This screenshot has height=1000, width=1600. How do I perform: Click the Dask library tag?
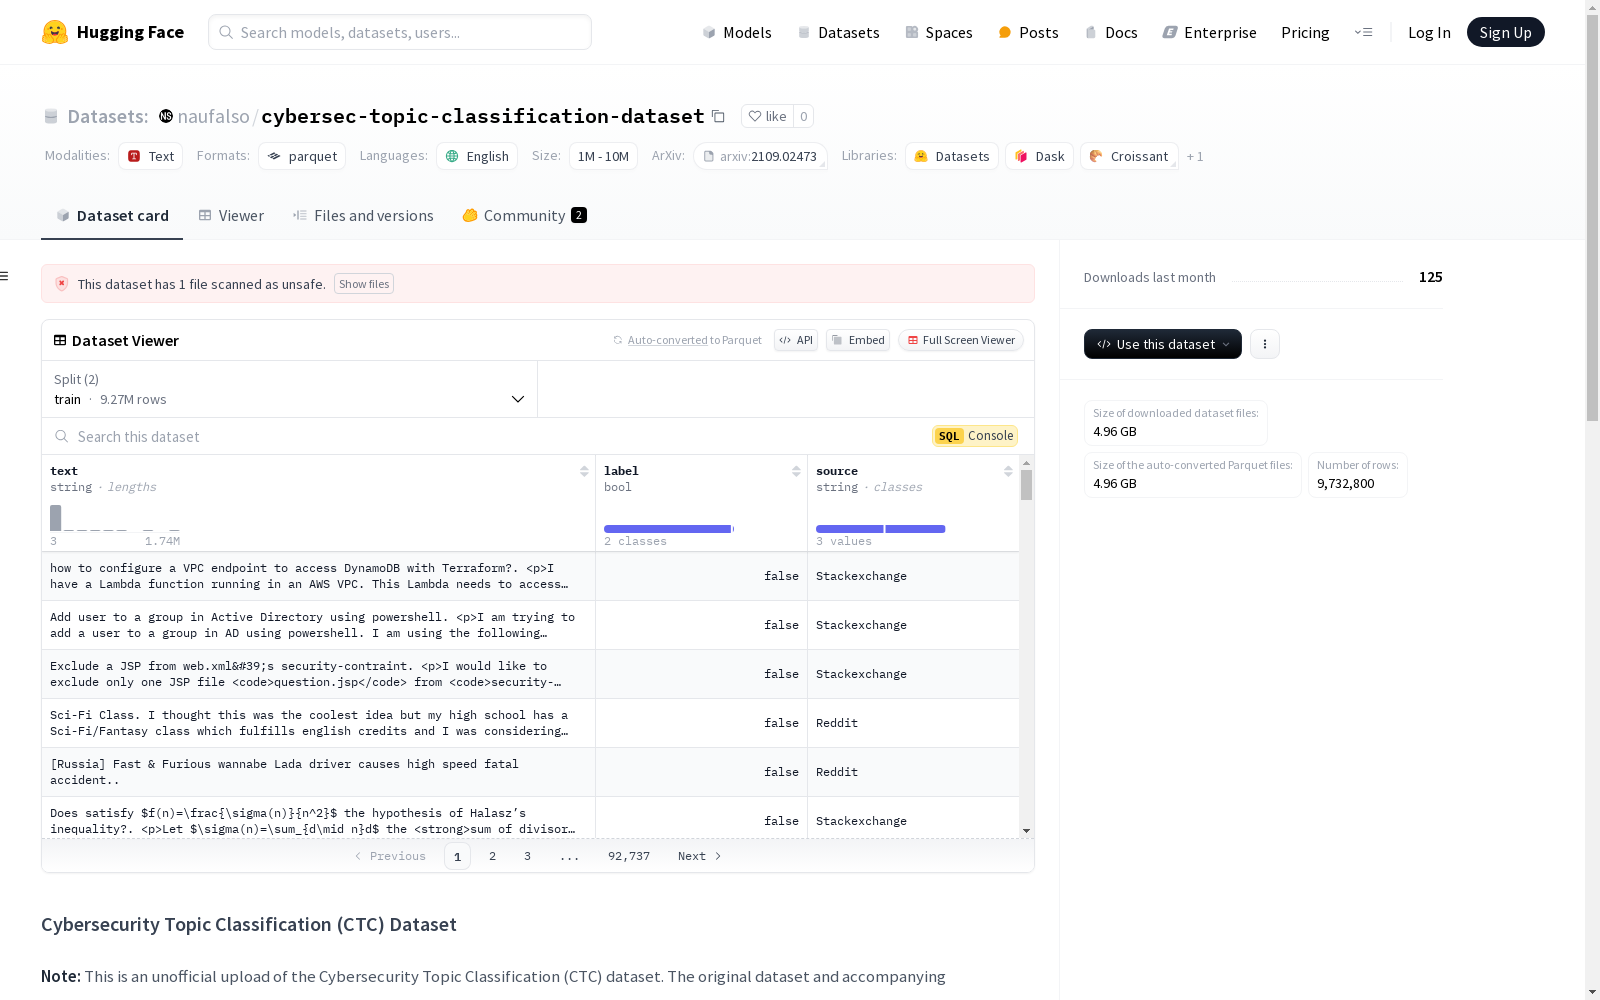[1040, 156]
